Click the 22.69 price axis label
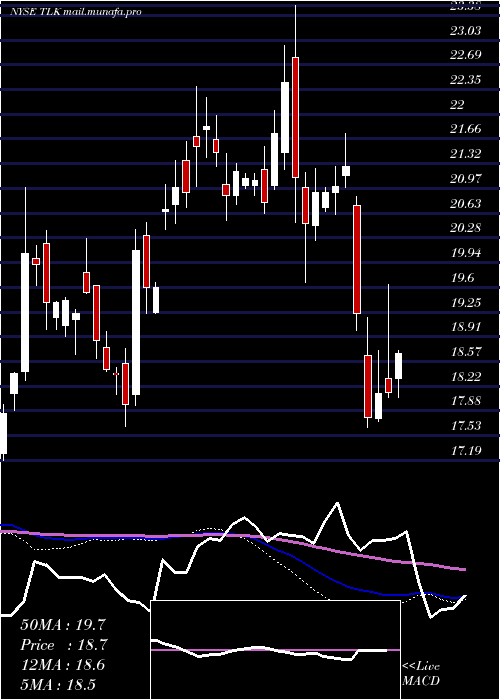 click(466, 55)
